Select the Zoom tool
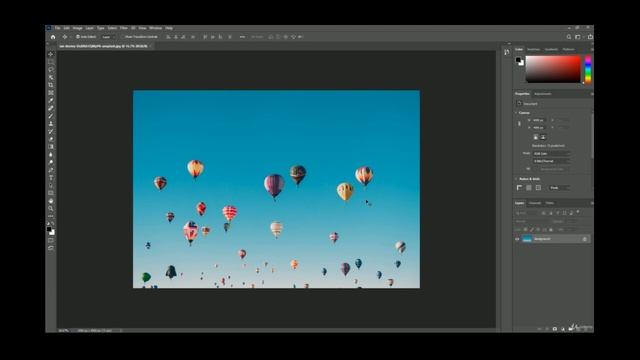 (51, 209)
